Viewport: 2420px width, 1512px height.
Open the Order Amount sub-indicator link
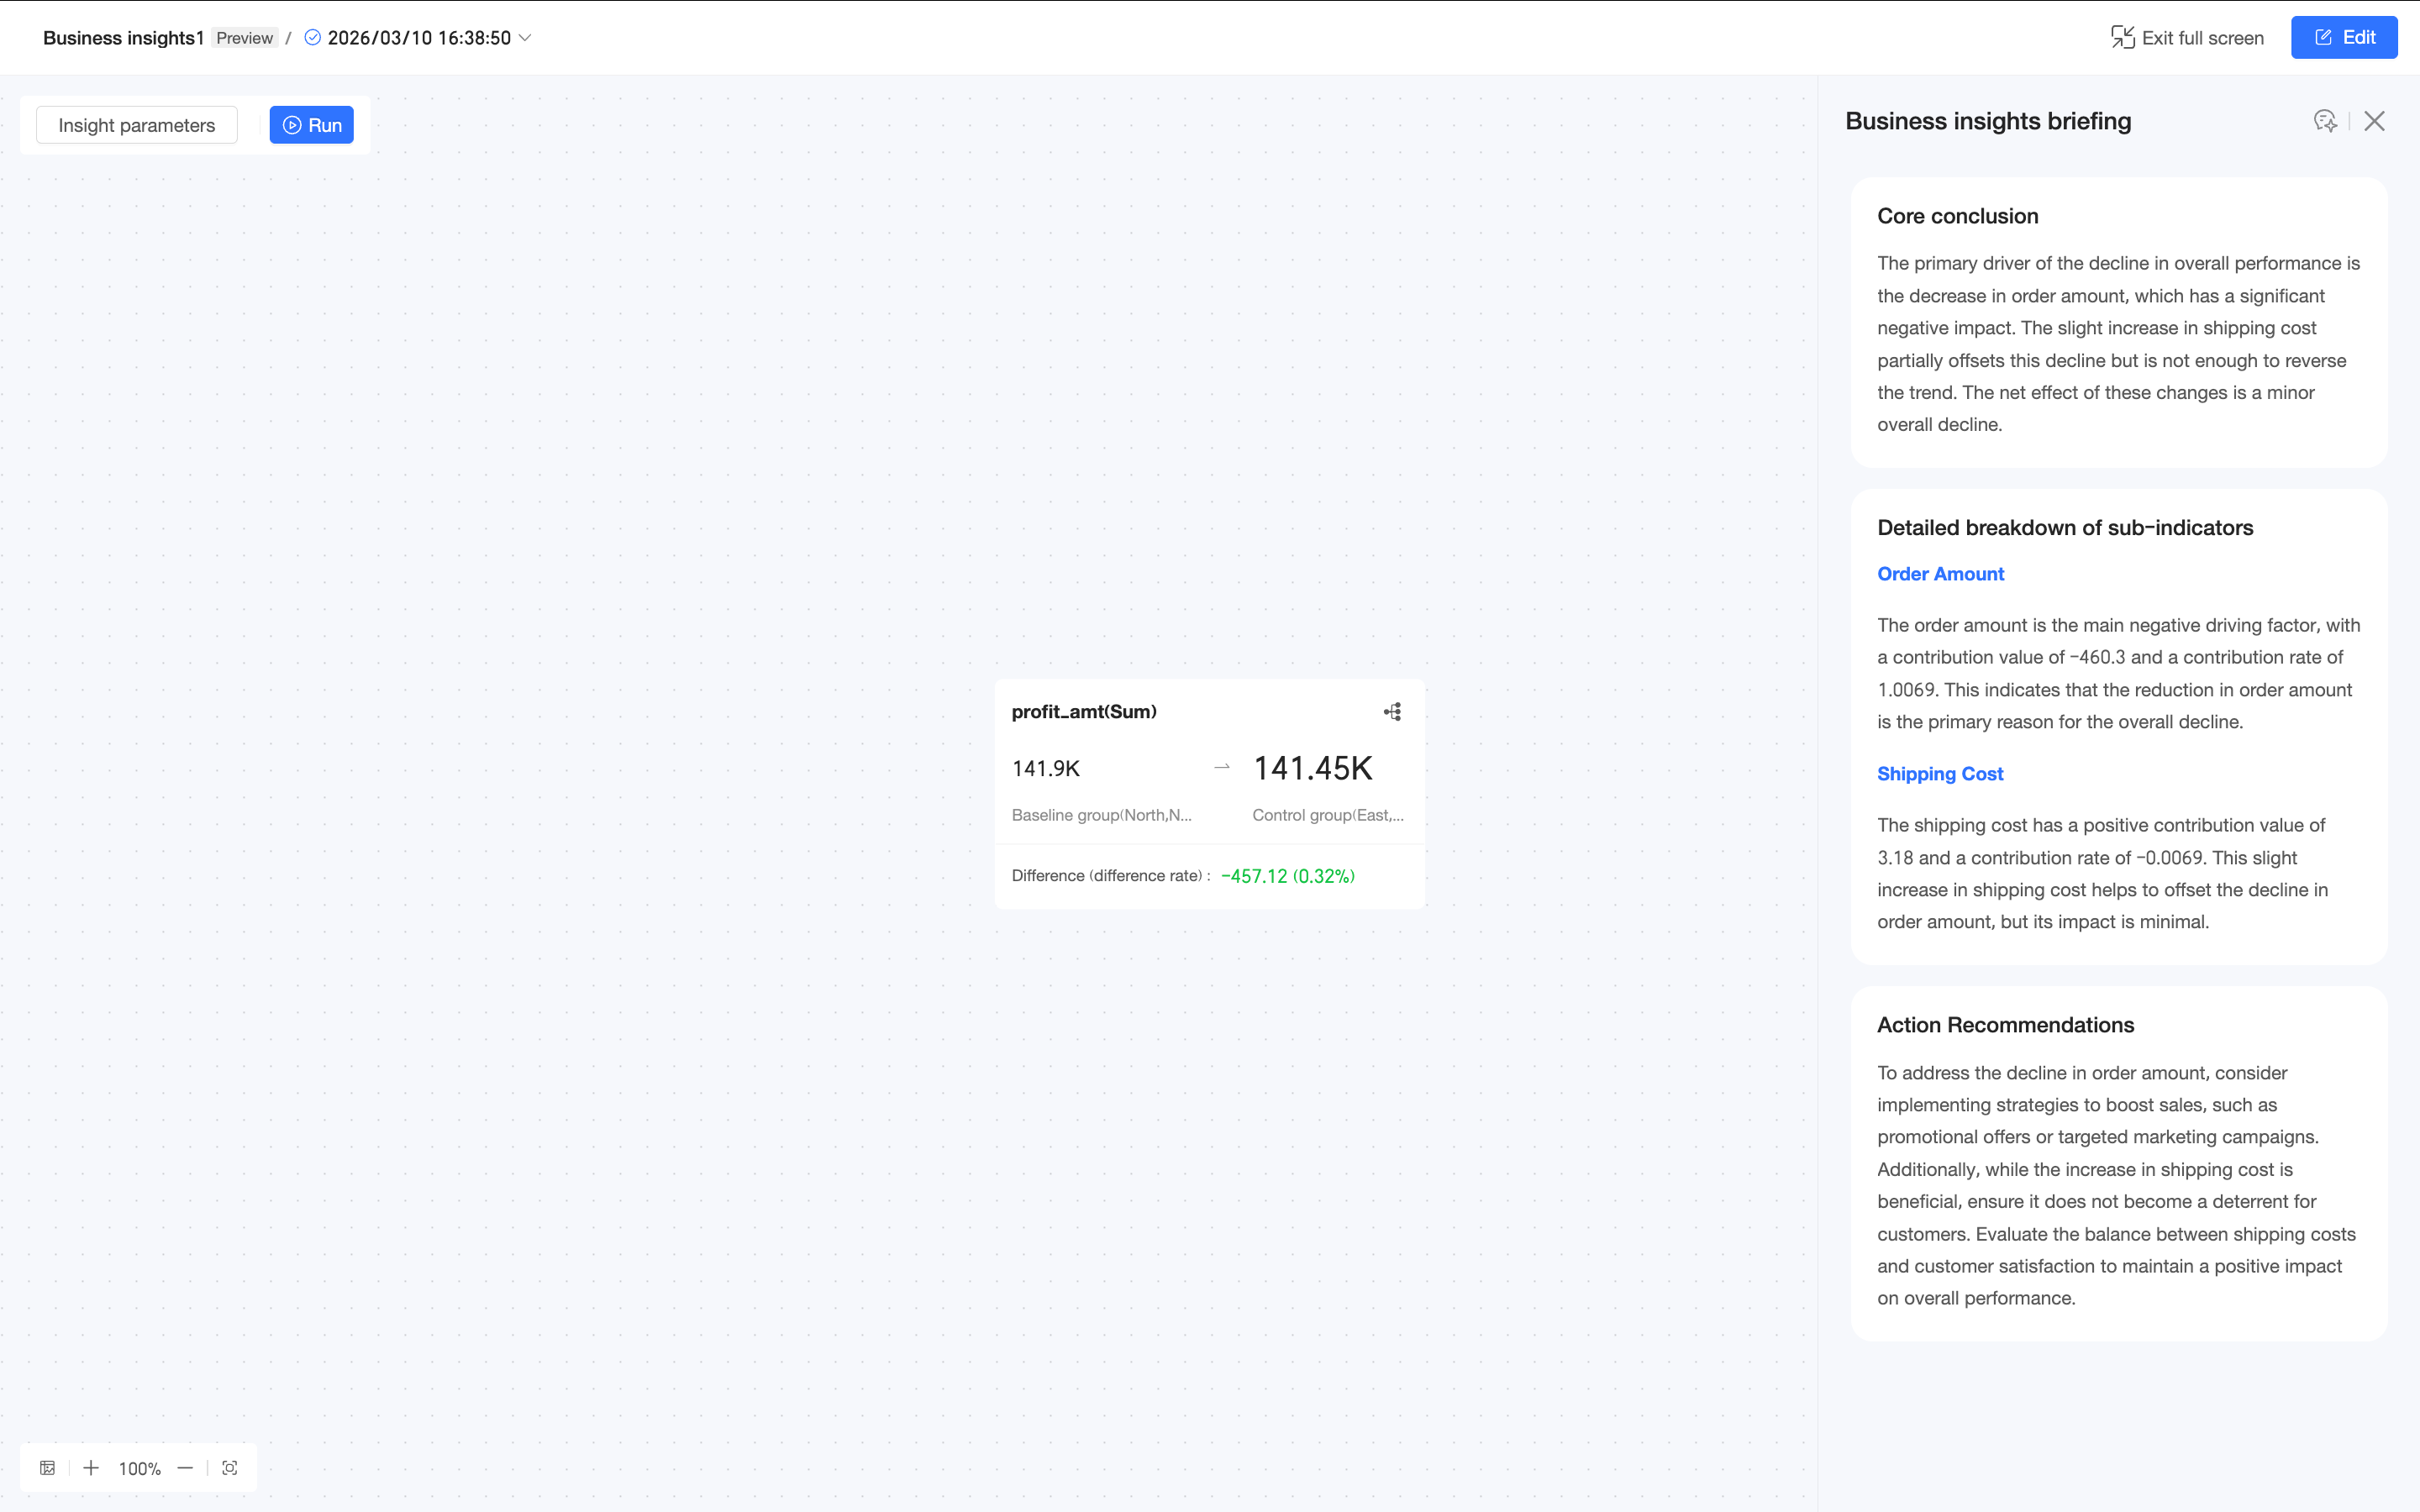point(1940,574)
